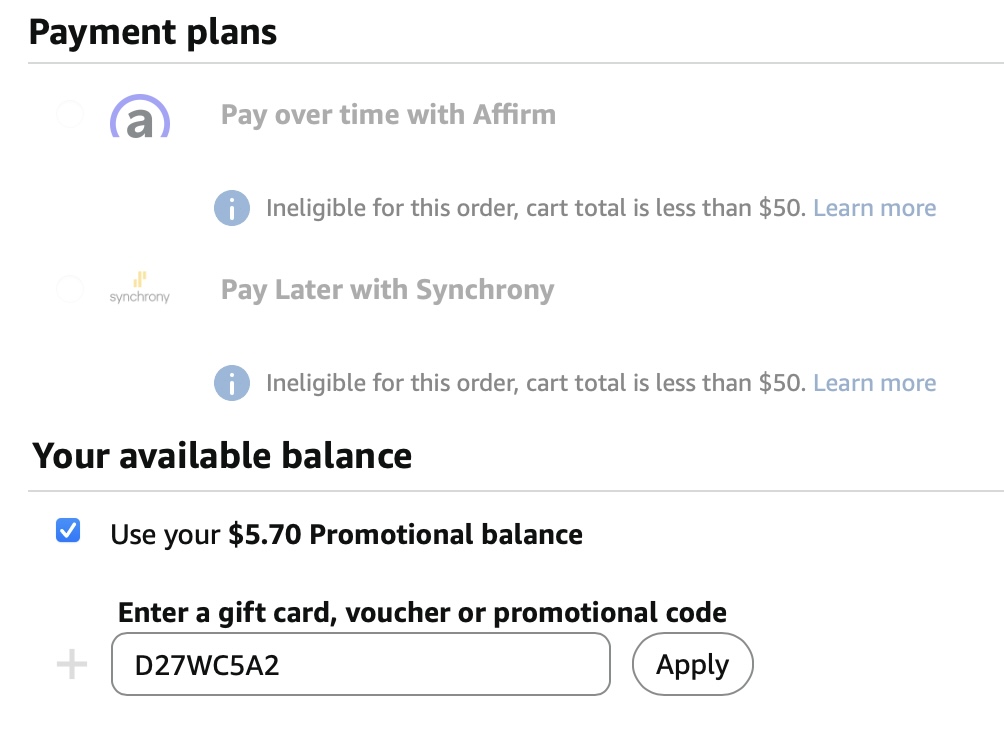Image resolution: width=1004 pixels, height=732 pixels.
Task: Click the Synchrony ineligible-for-this-order message
Action: [x=535, y=383]
